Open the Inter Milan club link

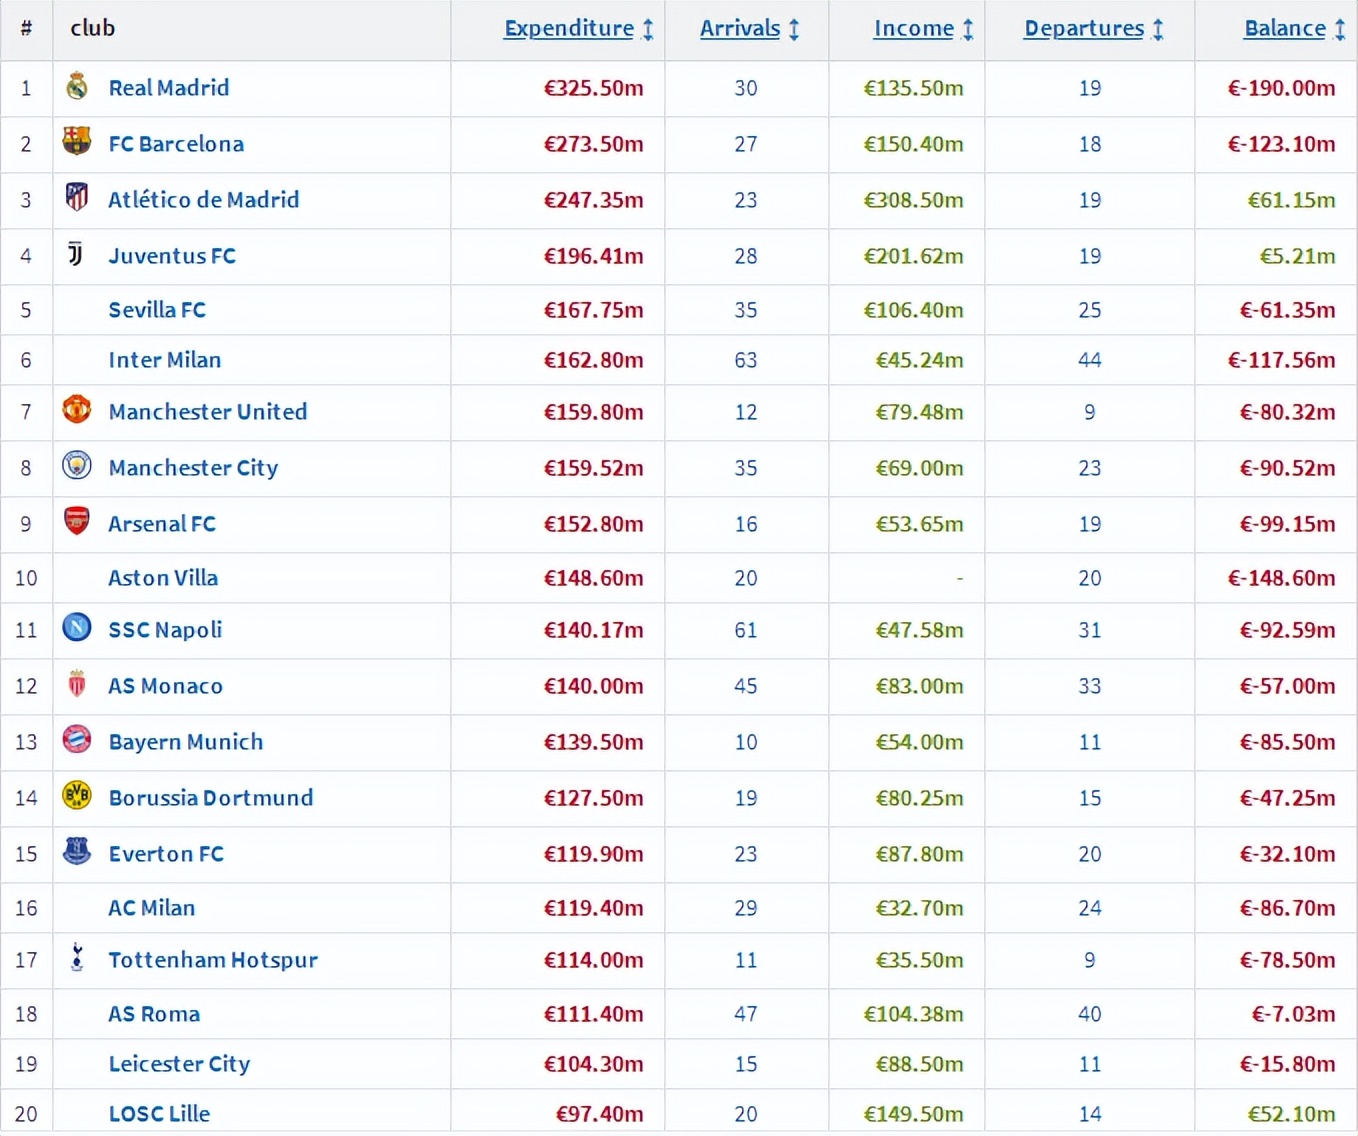[164, 360]
